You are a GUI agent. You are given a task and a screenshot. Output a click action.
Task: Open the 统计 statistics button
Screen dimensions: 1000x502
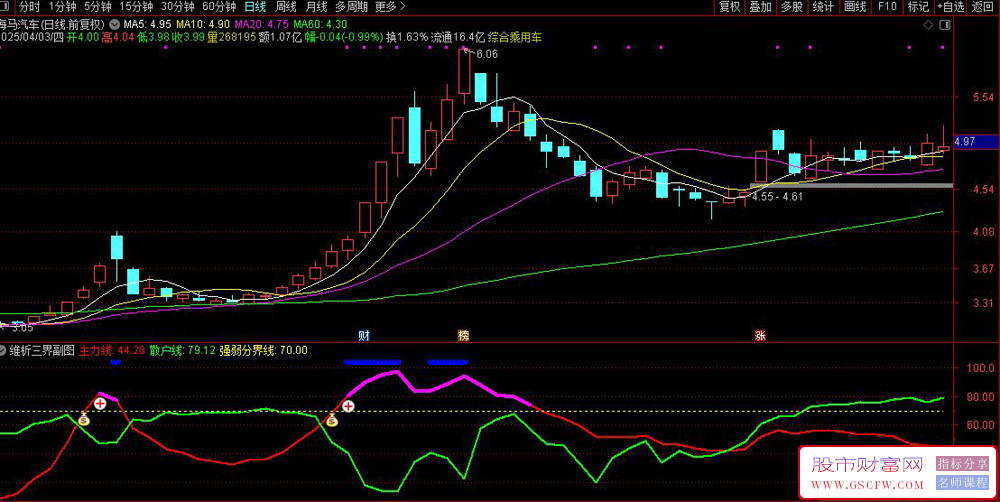tap(823, 7)
